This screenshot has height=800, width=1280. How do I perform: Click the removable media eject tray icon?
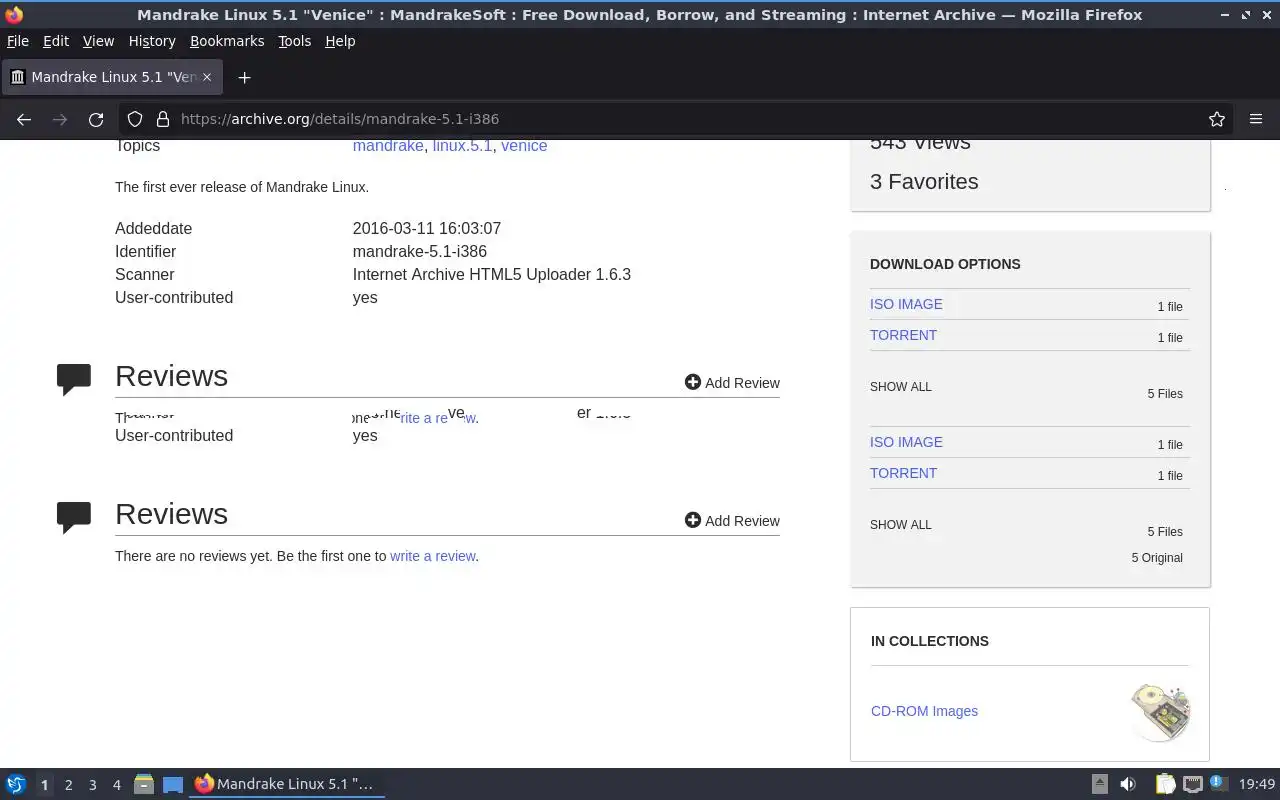pos(1099,785)
